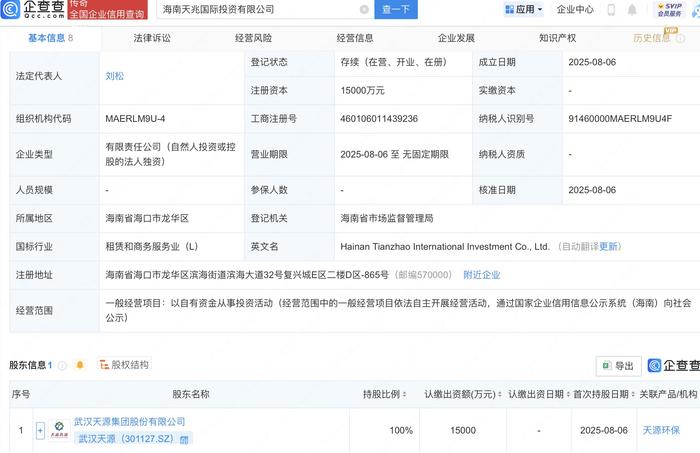Open the Qichacha logo home link

pyautogui.click(x=33, y=9)
